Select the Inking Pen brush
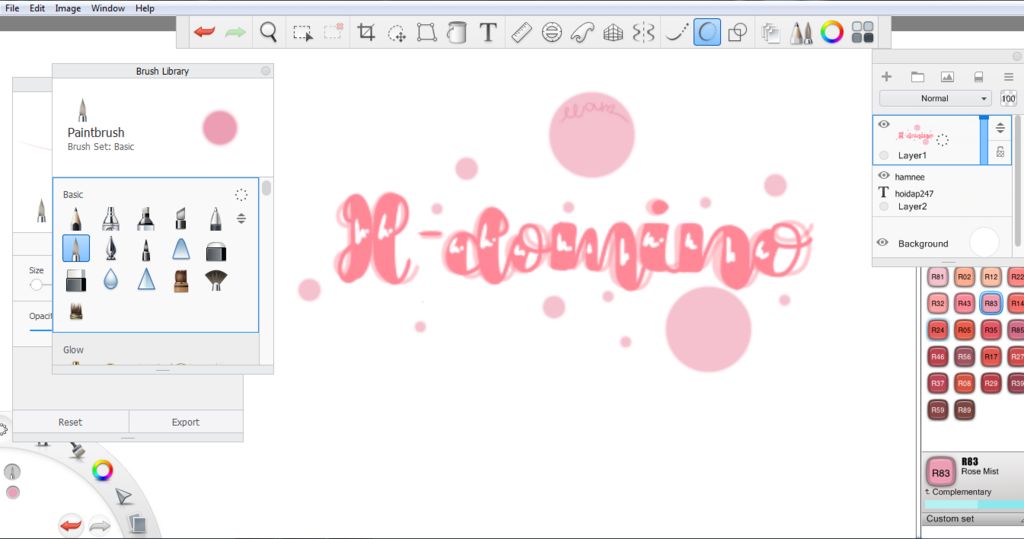Viewport: 1024px width, 539px height. [111, 249]
